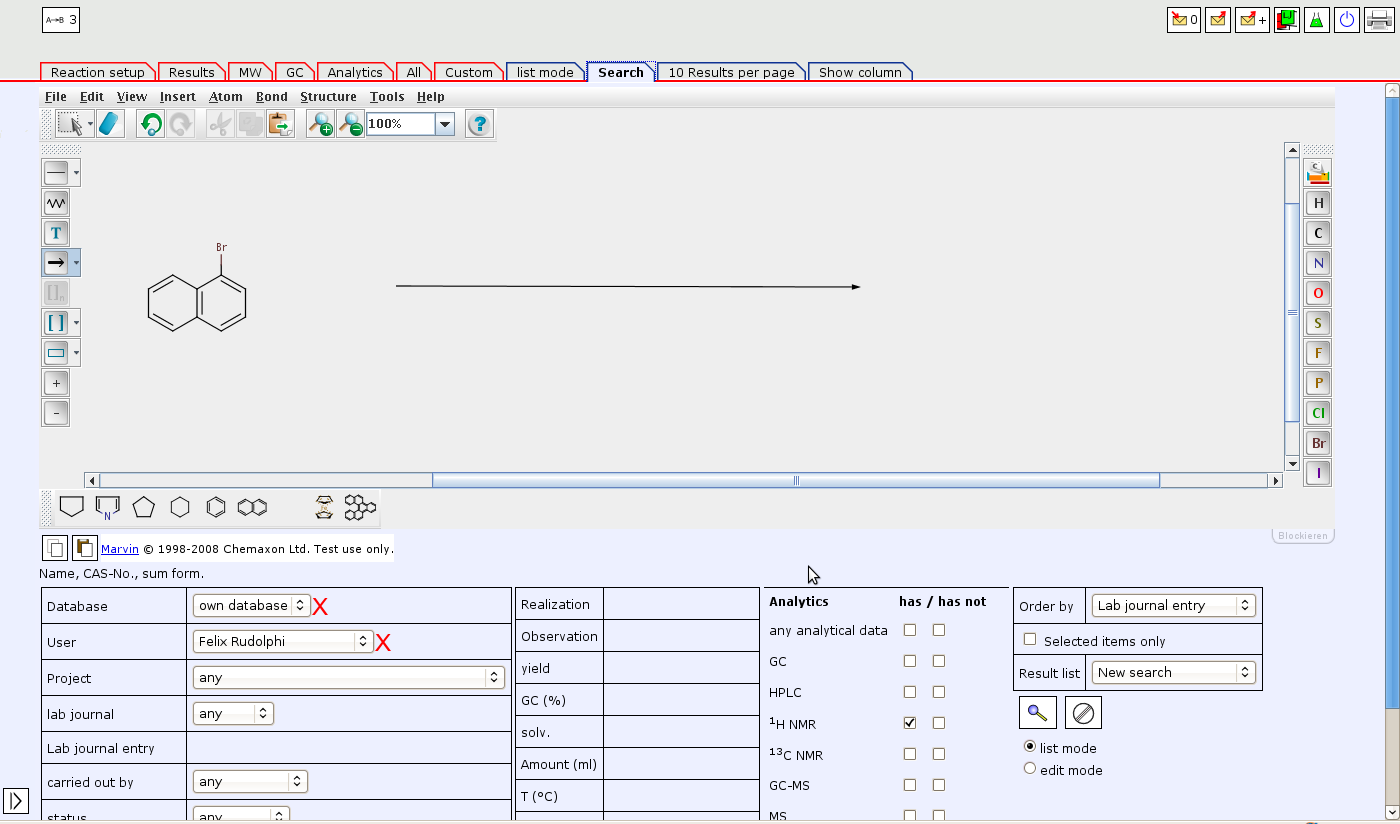Check 'has not' for any analytical data

click(939, 630)
